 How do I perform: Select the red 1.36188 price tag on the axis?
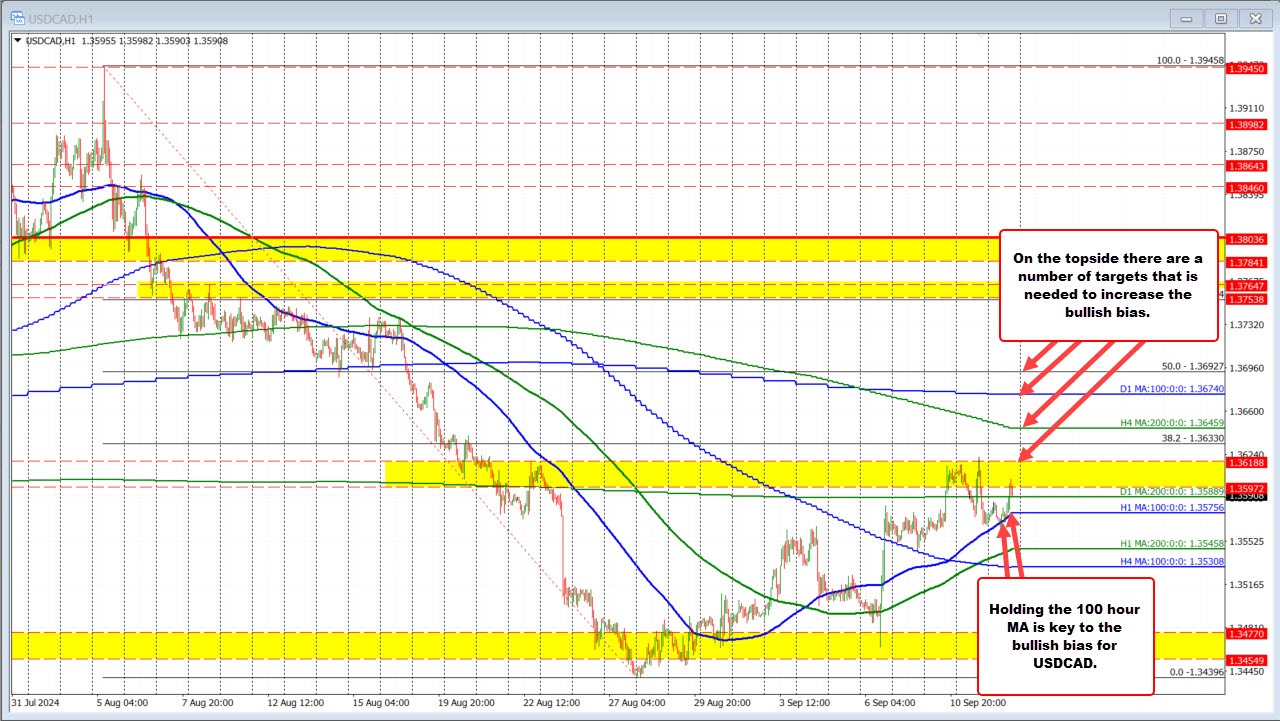click(x=1245, y=465)
